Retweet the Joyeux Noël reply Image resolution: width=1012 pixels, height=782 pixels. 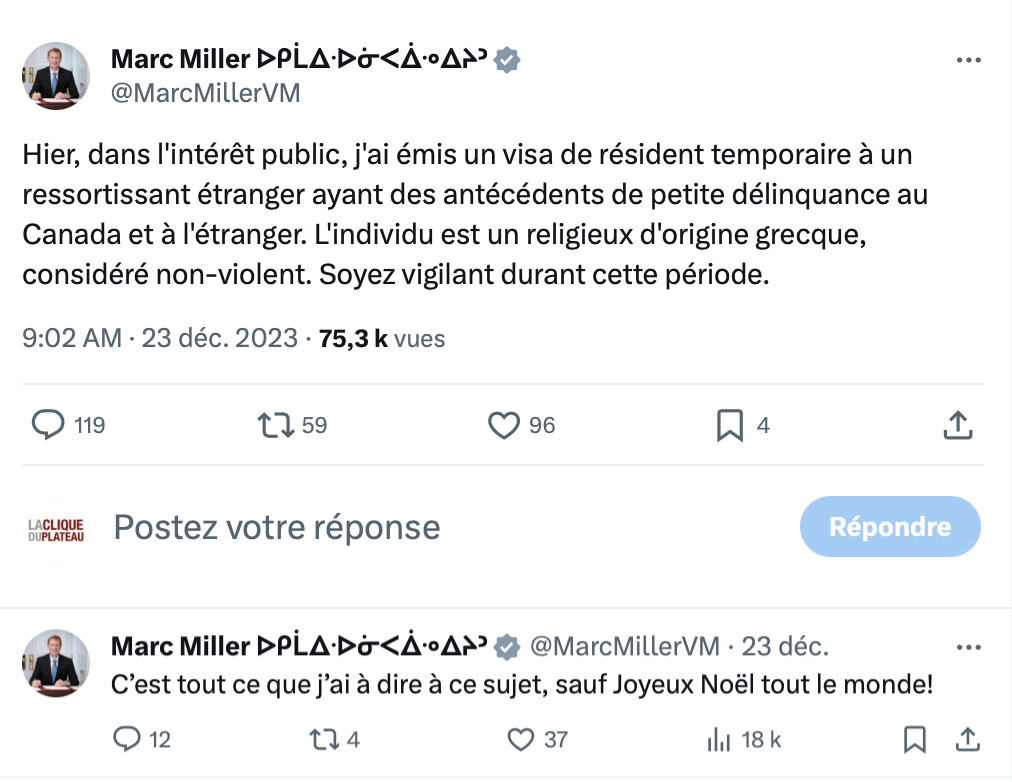click(x=324, y=739)
